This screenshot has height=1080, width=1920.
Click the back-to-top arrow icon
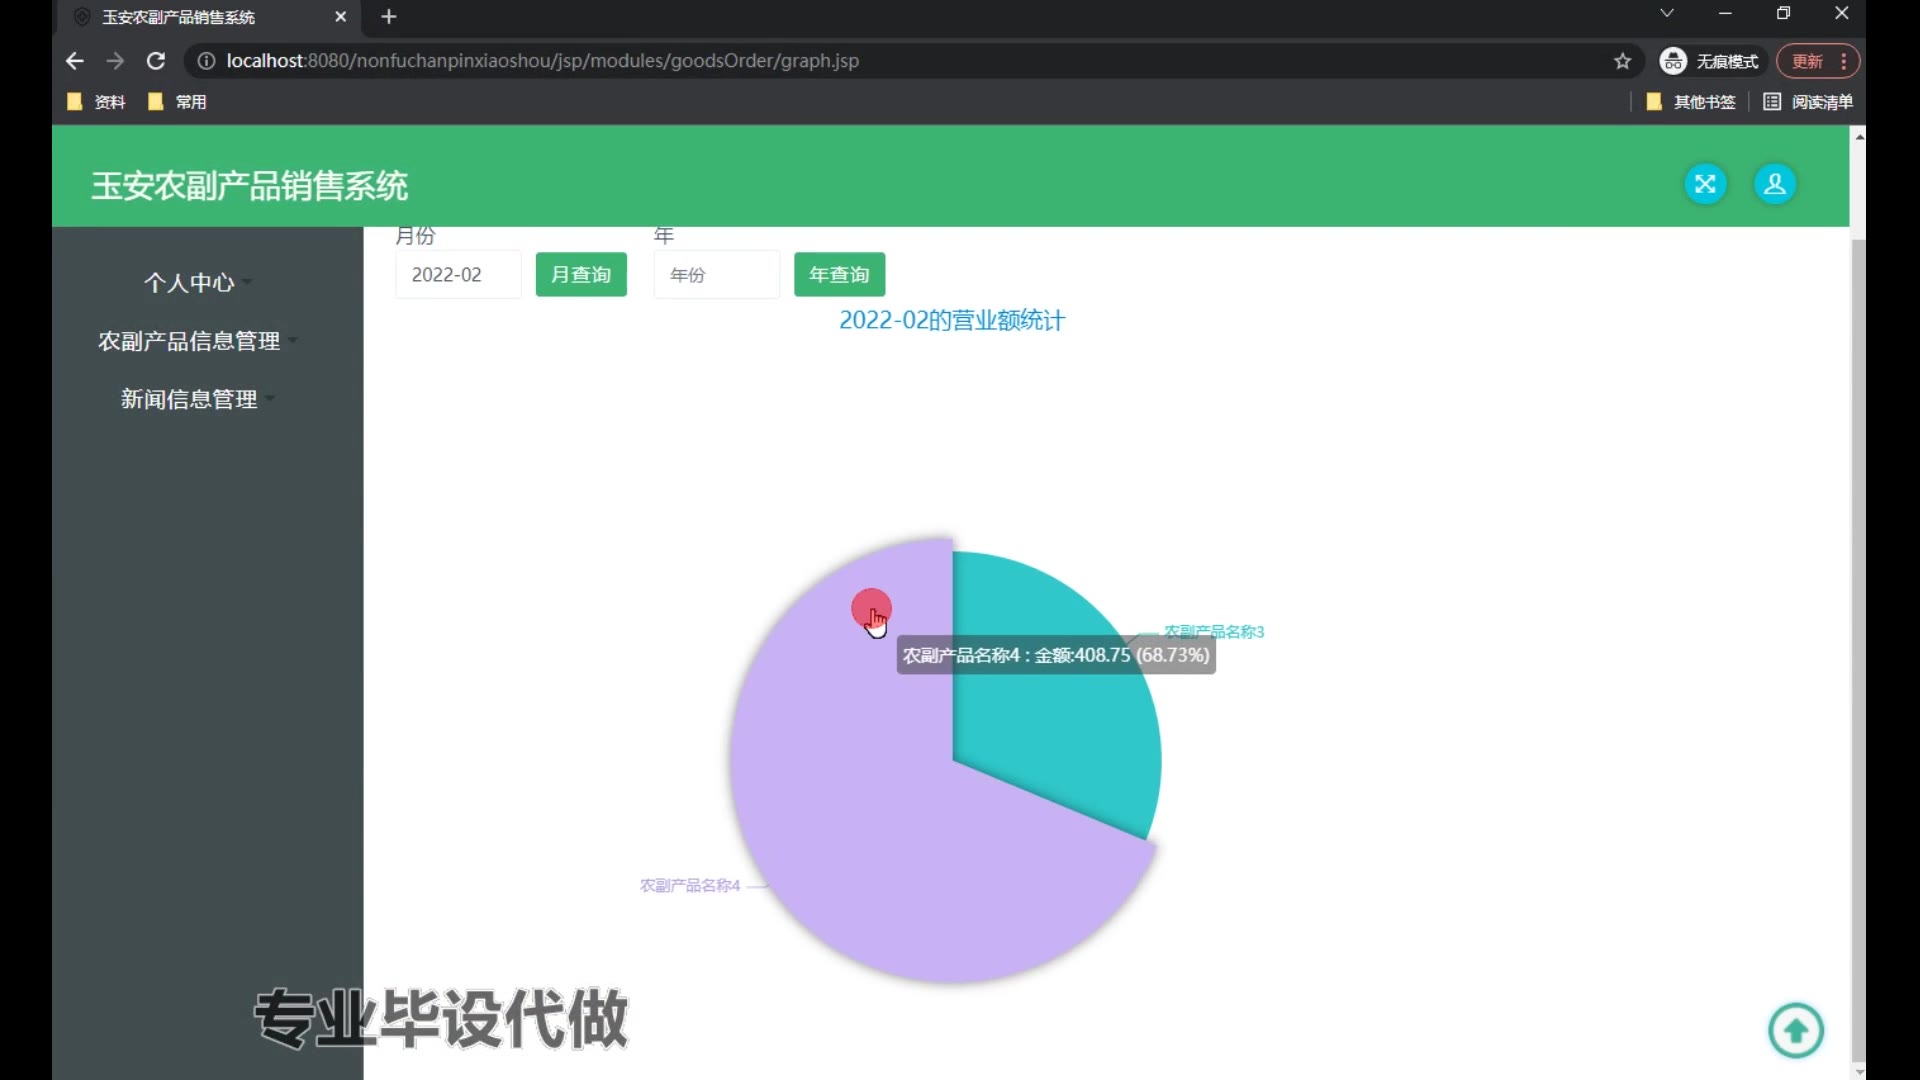point(1796,1030)
